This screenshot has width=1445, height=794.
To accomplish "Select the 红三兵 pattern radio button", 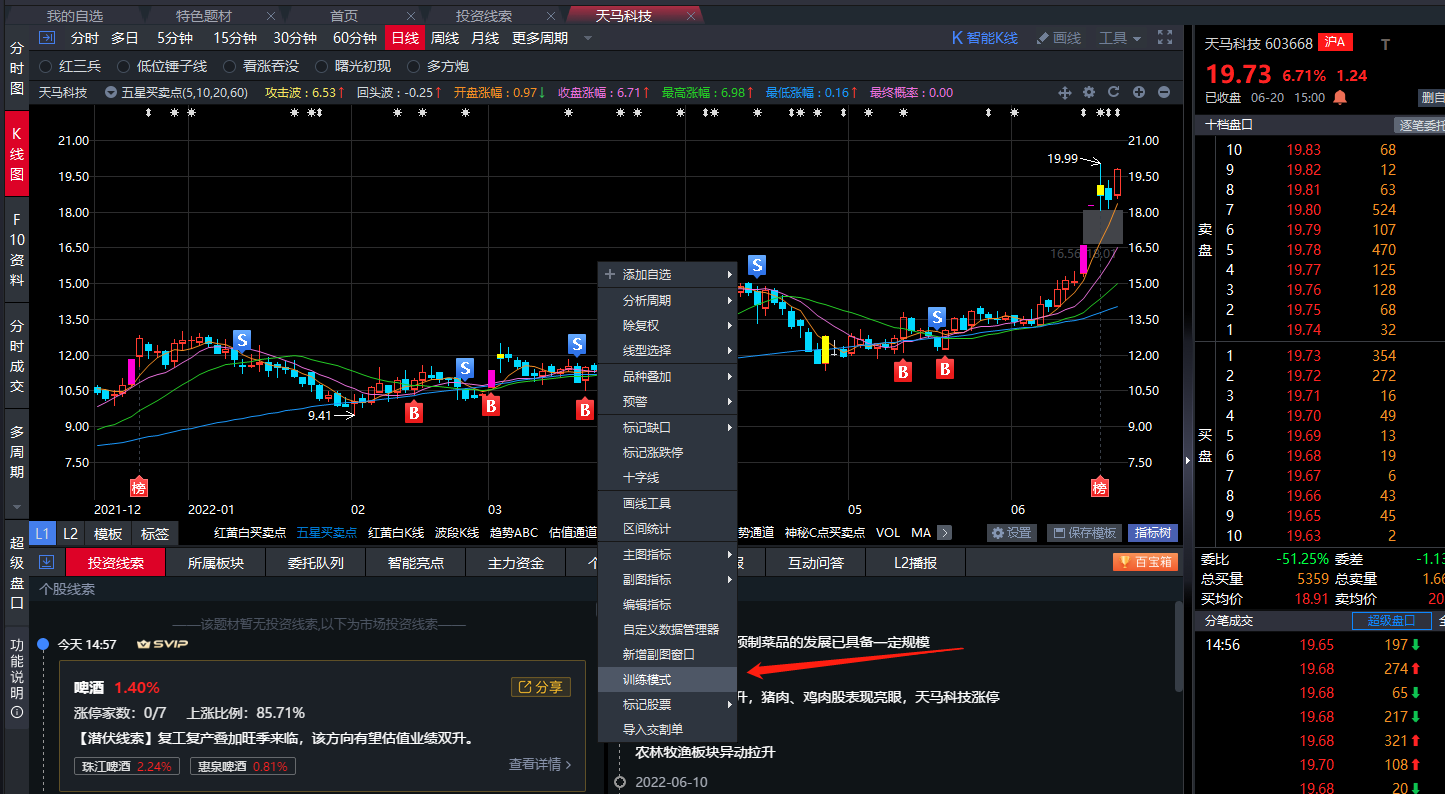I will [45, 66].
